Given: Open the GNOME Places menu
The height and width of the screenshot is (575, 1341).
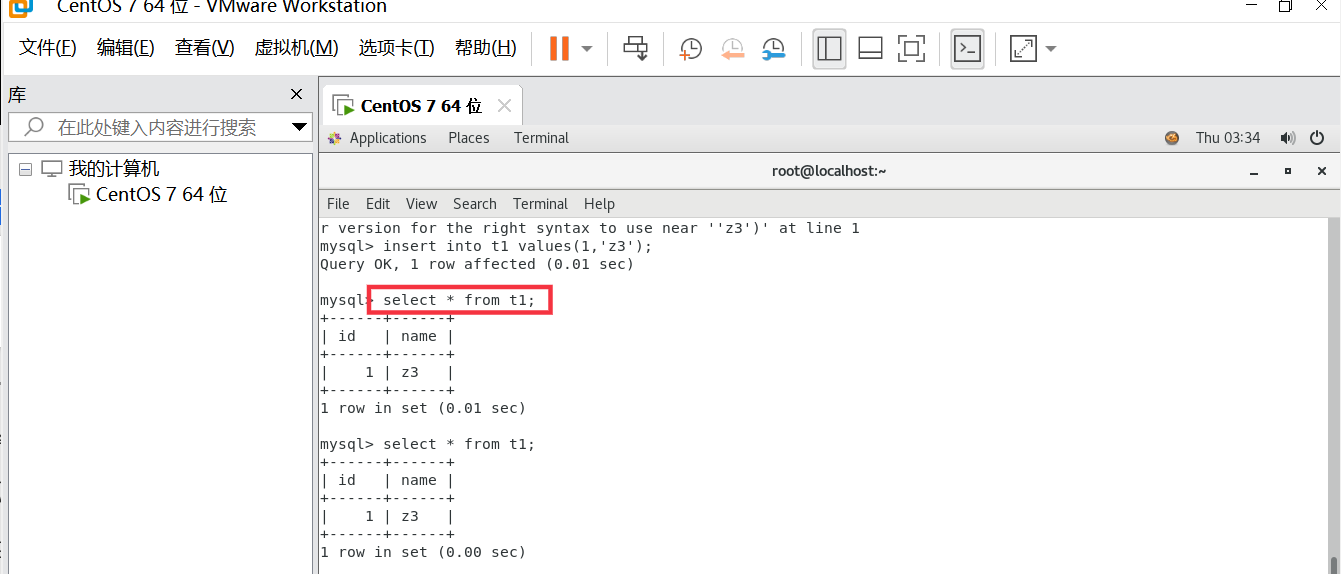Looking at the screenshot, I should (469, 138).
